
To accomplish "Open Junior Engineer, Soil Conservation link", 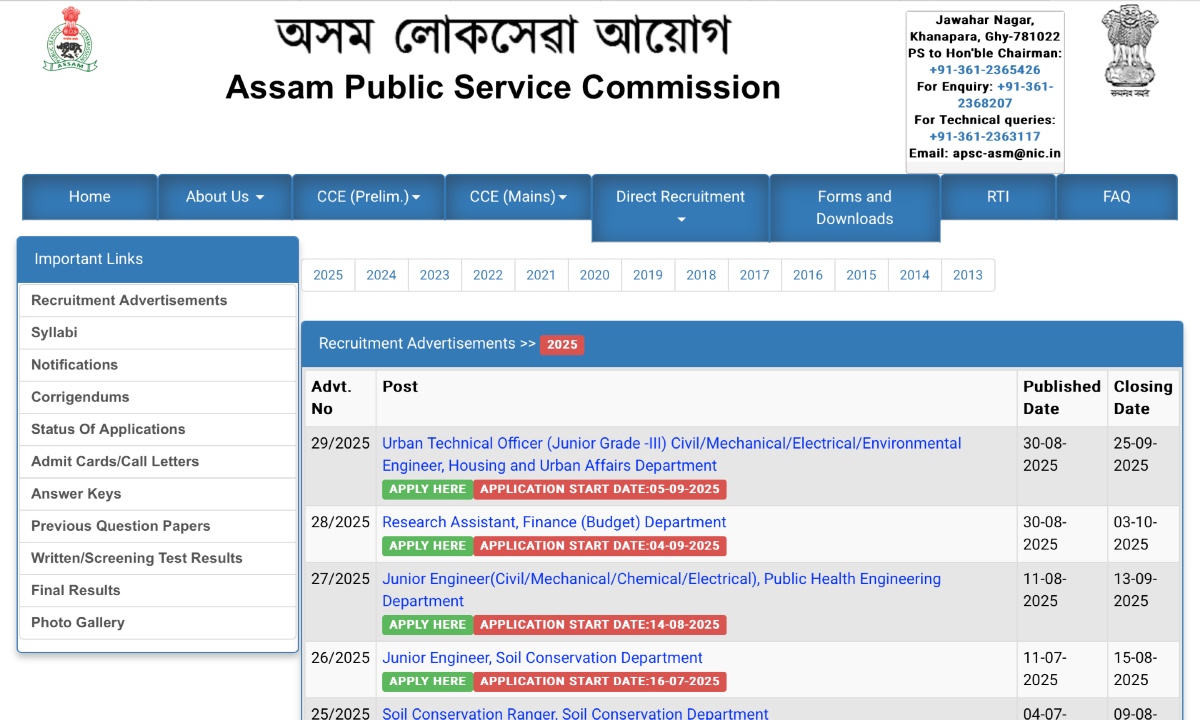I will [542, 658].
